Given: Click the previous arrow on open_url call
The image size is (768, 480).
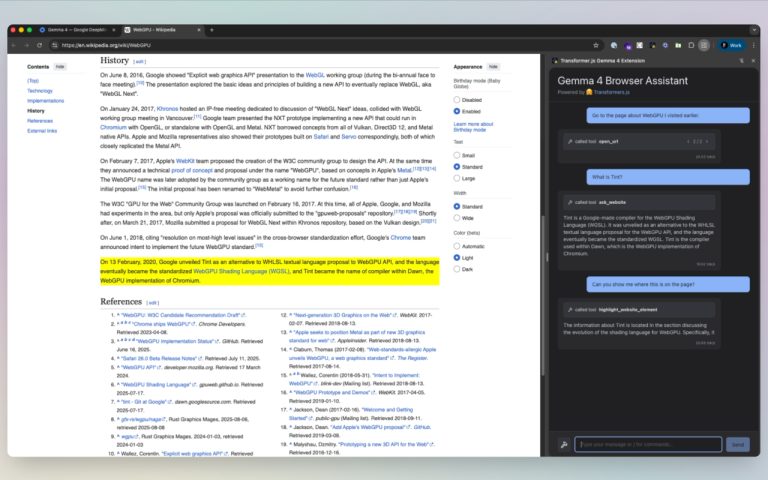Looking at the screenshot, I should (x=688, y=142).
